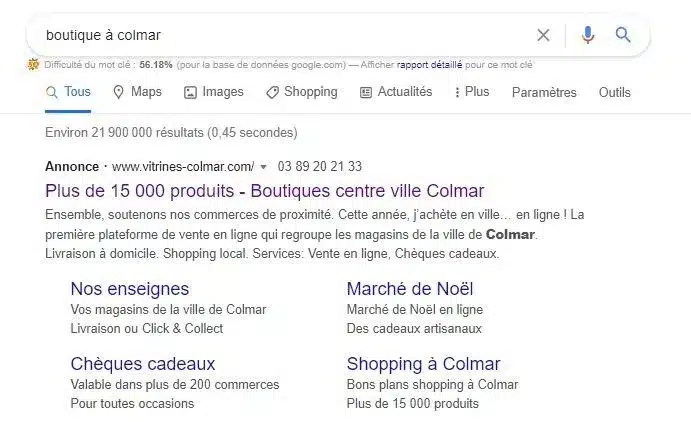Open Maps results via pin icon
Viewport: 691px width, 422px height.
[118, 92]
